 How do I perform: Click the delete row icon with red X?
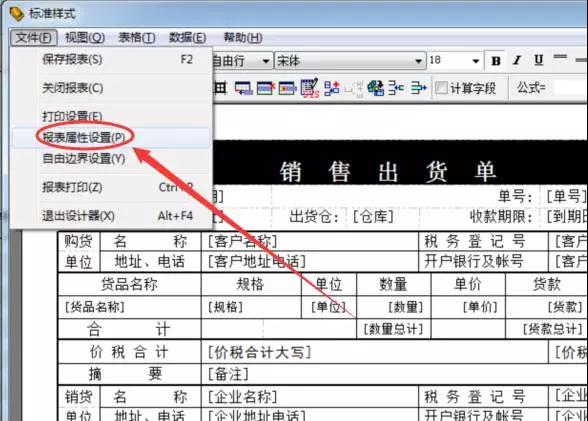coord(266,88)
